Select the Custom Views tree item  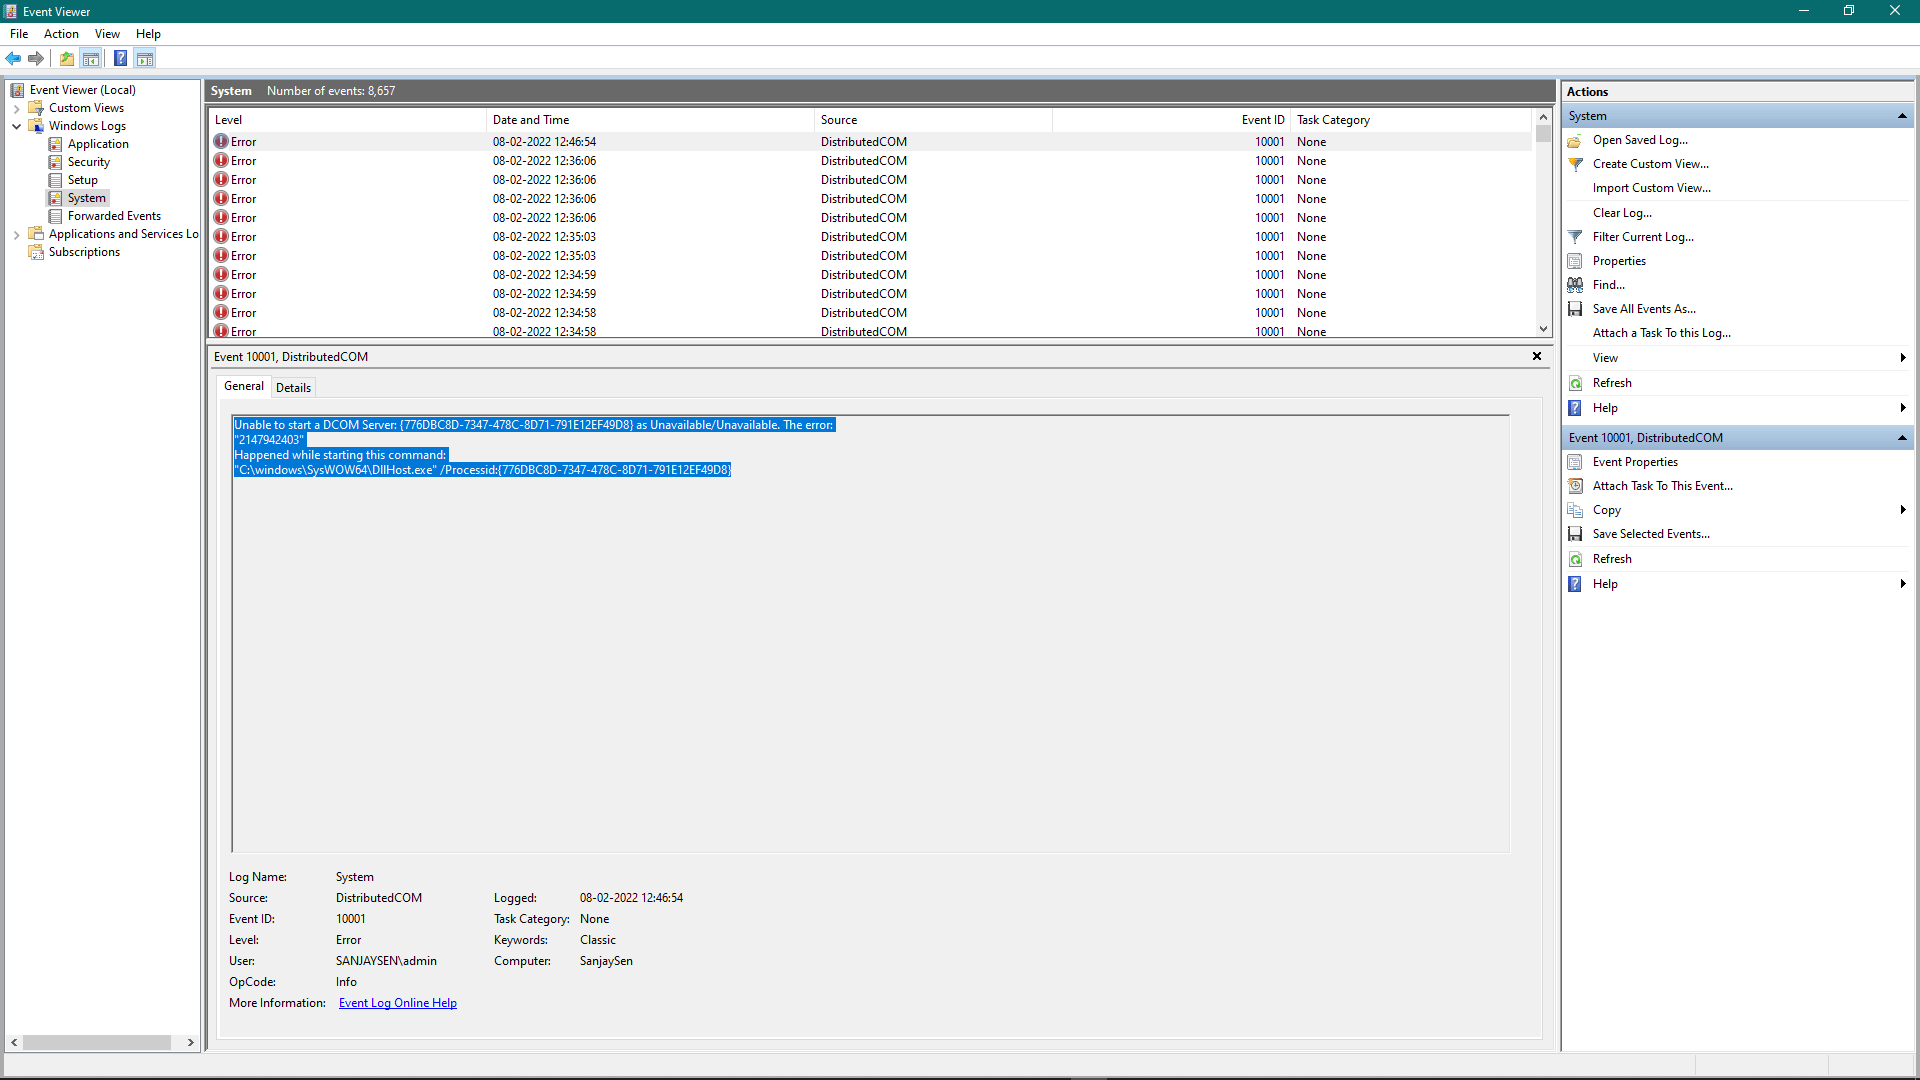tap(86, 108)
